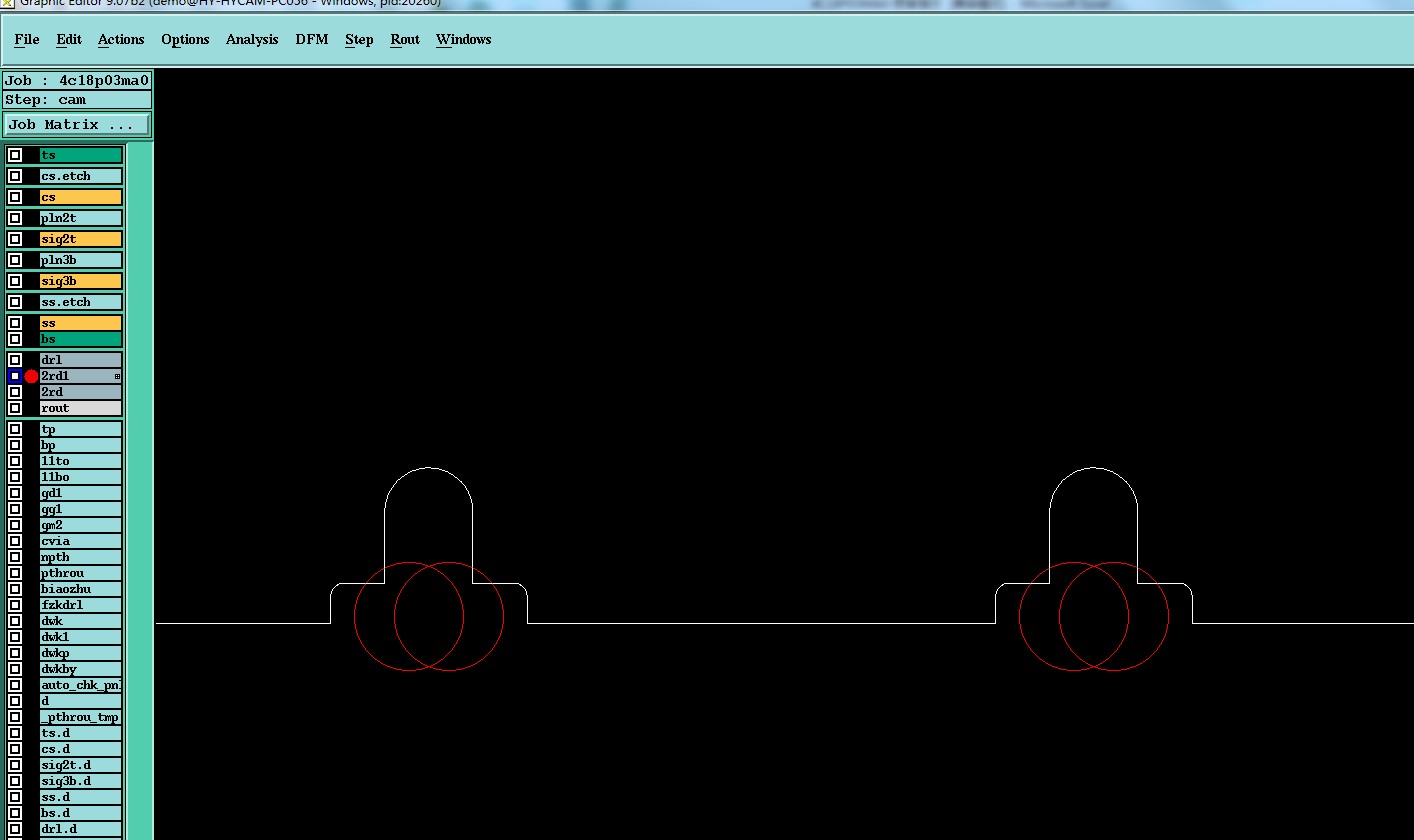Toggle display checkbox for ts layer

pyautogui.click(x=15, y=155)
